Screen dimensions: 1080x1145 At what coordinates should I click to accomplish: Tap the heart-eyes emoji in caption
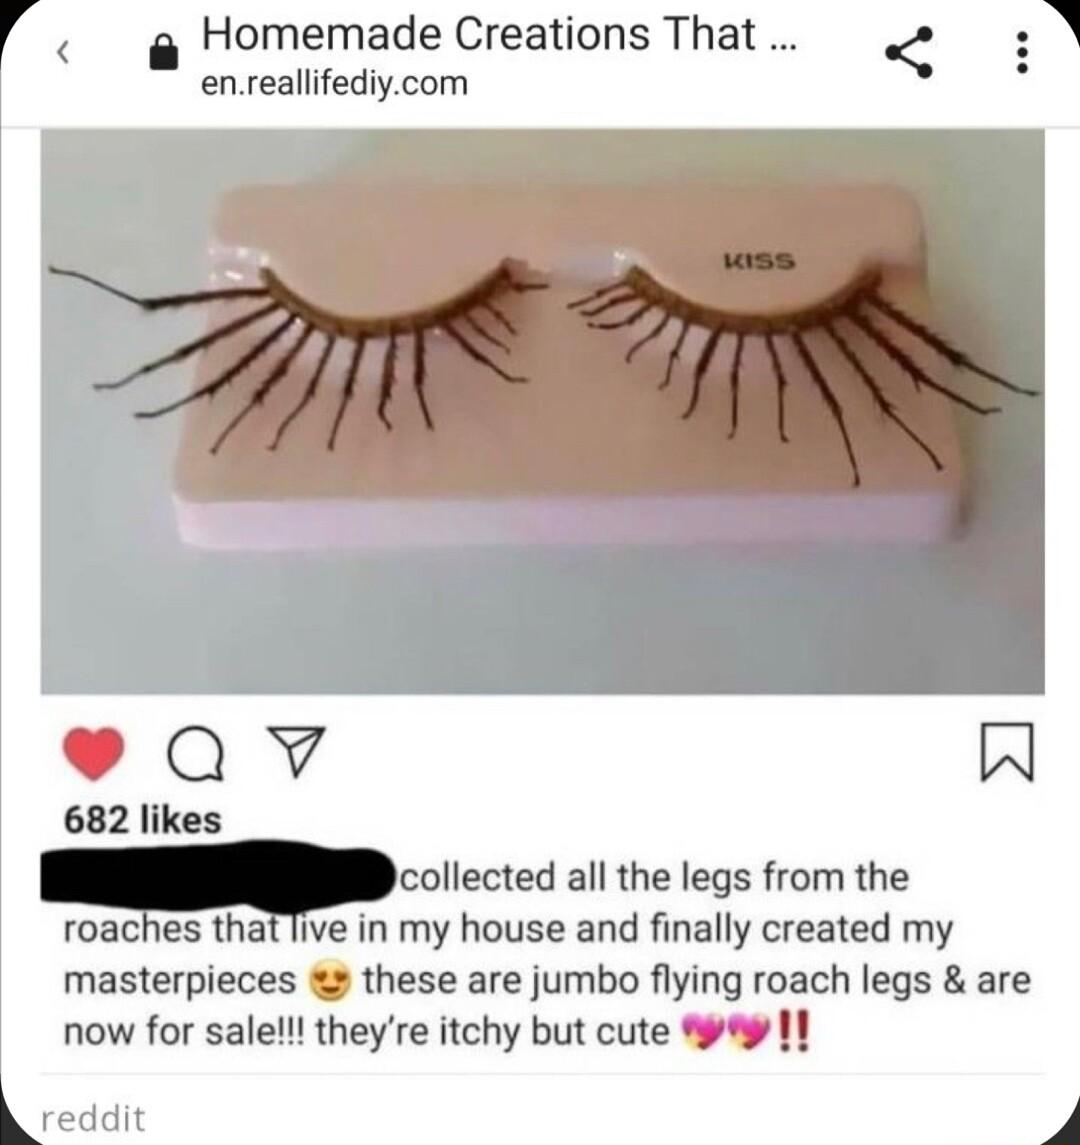click(332, 981)
